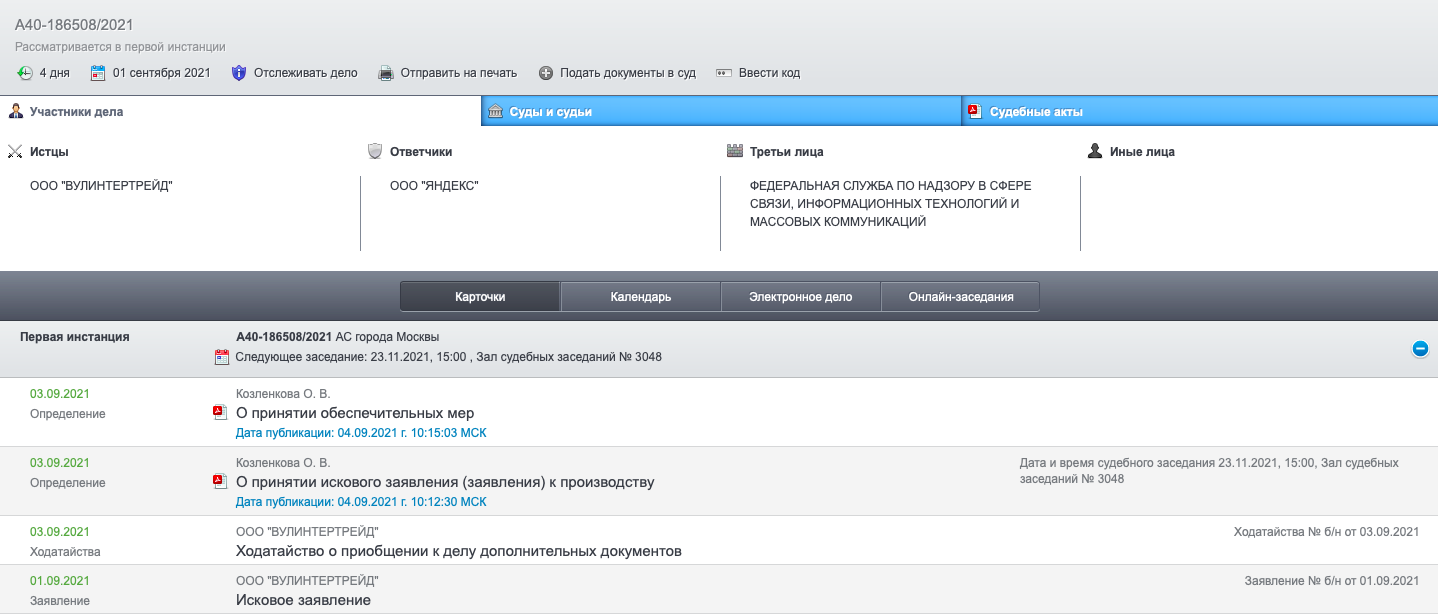Image resolution: width=1438 pixels, height=616 pixels.
Task: Open PDF icon for О принятии обеспечительных мер
Action: tap(220, 413)
